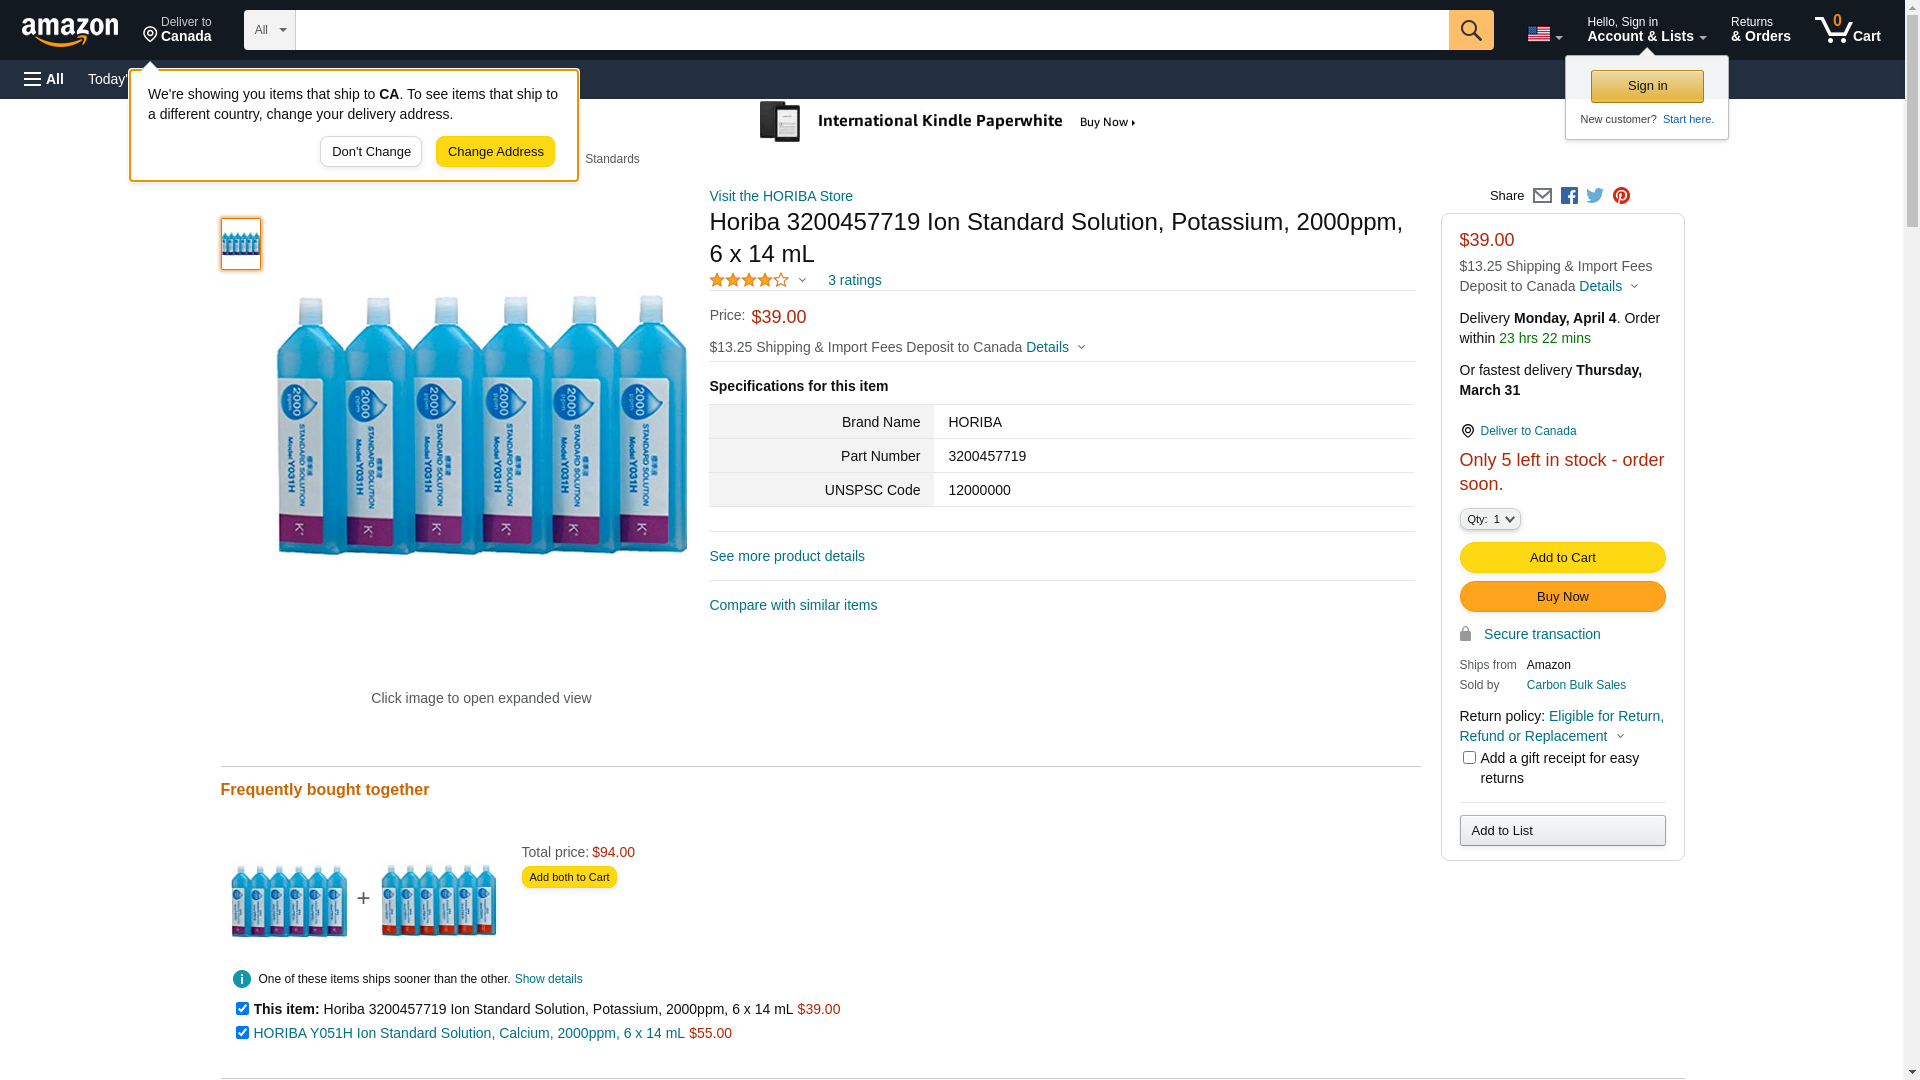The width and height of the screenshot is (1920, 1080).
Task: Share product via email icon
Action: point(1542,196)
